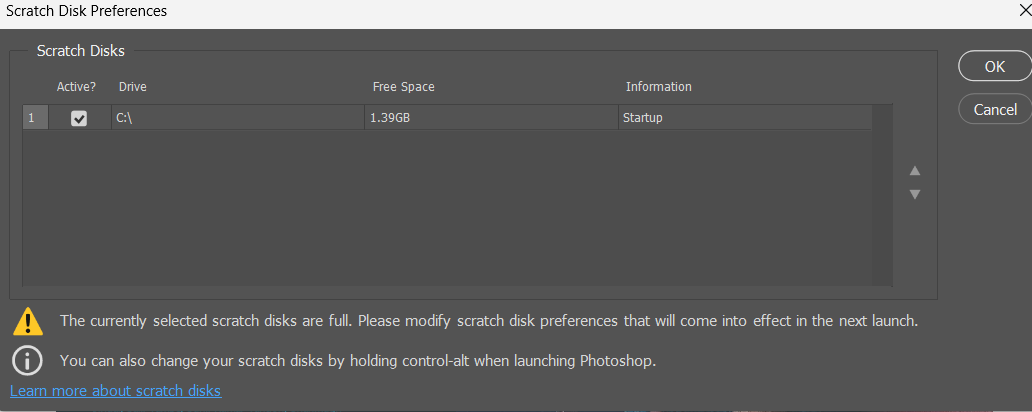Select the C:\ drive entry
Viewport: 1032px width, 412px height.
tap(124, 118)
